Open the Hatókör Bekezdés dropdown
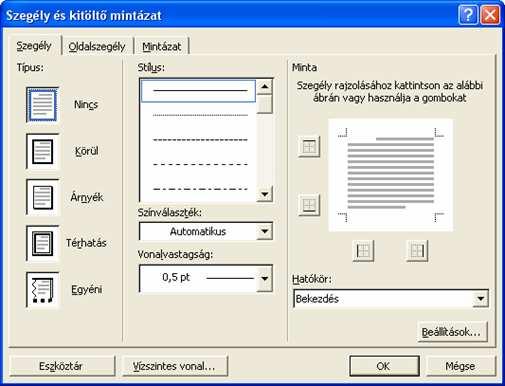 pos(481,299)
